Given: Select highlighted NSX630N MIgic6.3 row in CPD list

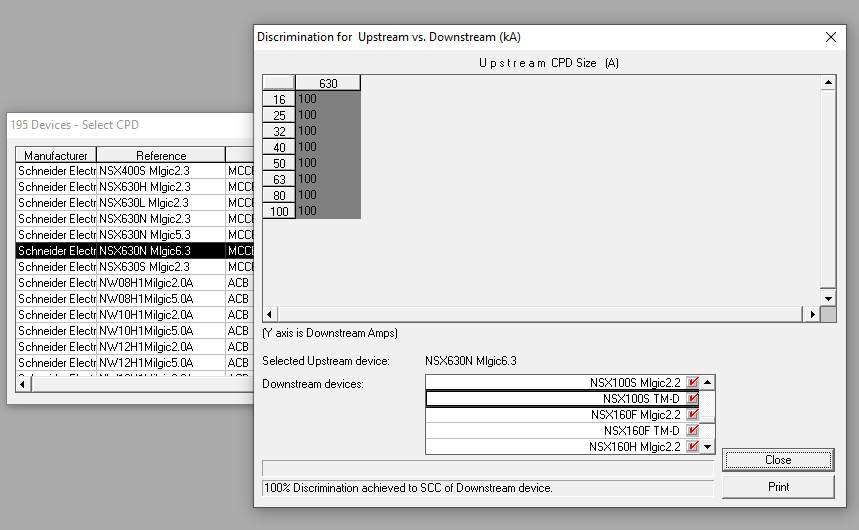Looking at the screenshot, I should (135, 250).
